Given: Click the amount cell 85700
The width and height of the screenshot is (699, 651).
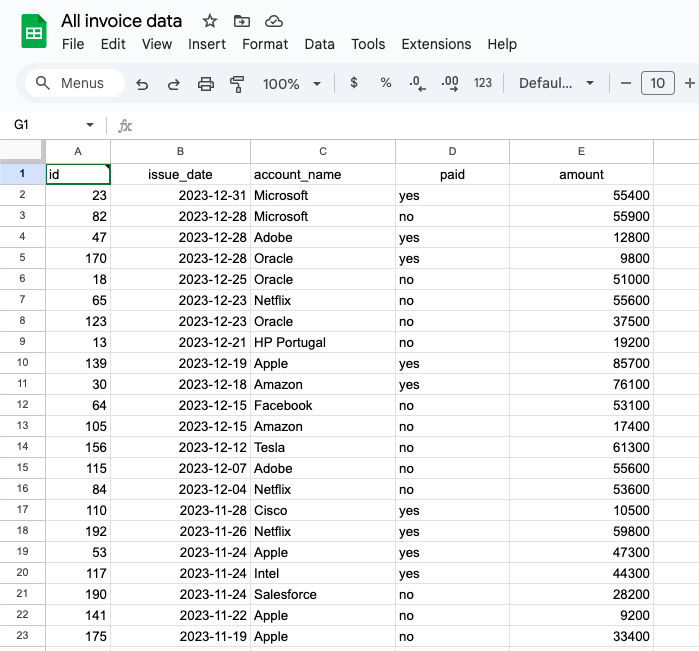Looking at the screenshot, I should tap(581, 363).
